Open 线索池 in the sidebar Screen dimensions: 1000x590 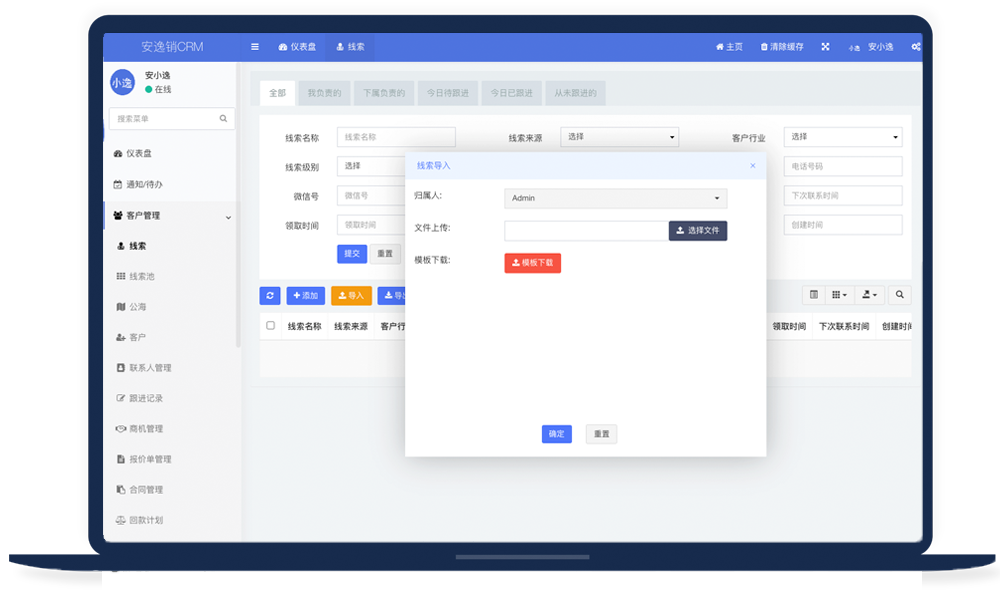(x=136, y=276)
